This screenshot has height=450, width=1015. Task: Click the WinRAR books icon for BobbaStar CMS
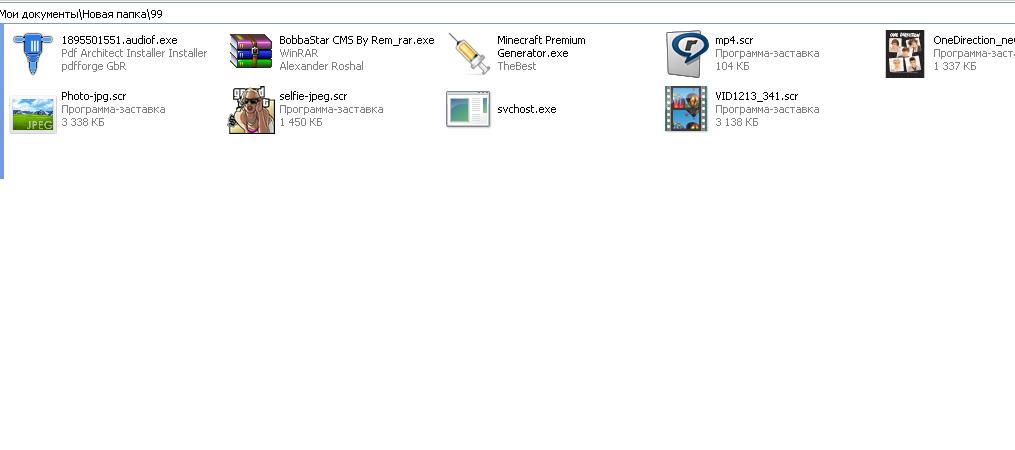251,53
